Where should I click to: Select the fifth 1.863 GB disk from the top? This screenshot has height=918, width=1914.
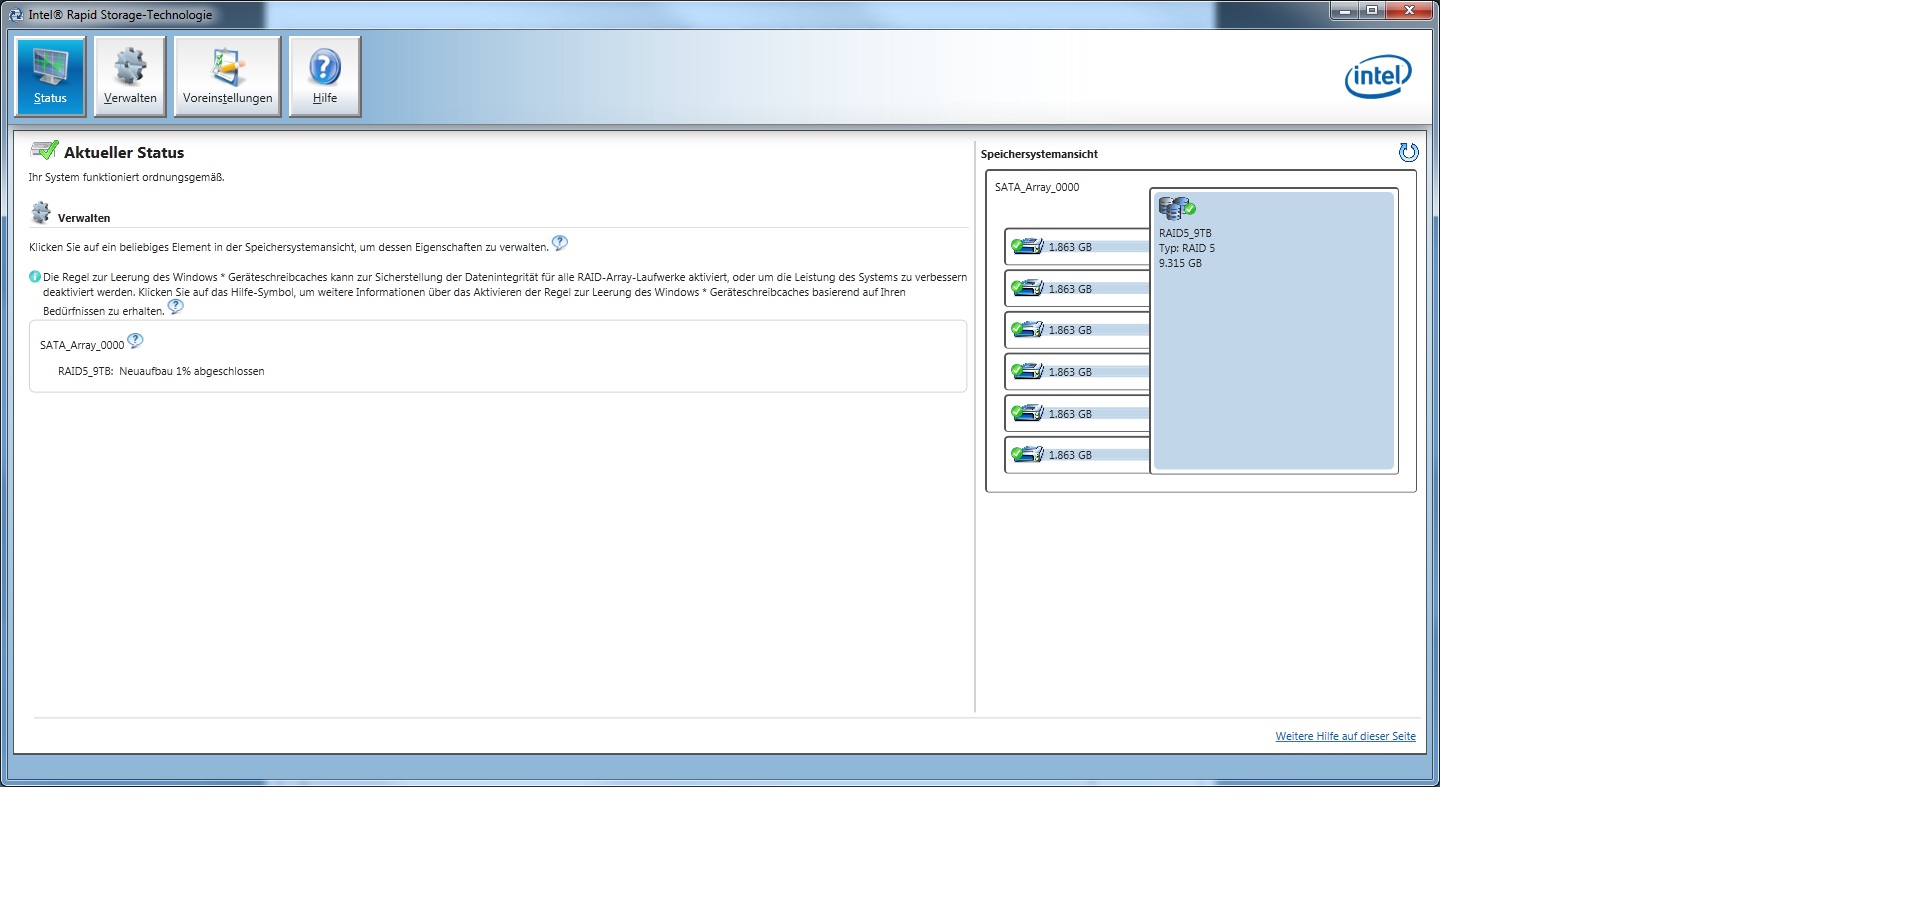point(1077,414)
